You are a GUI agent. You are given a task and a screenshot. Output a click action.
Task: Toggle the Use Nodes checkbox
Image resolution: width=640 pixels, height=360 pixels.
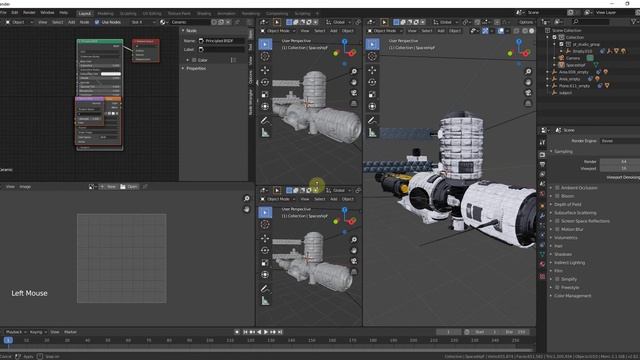point(97,22)
